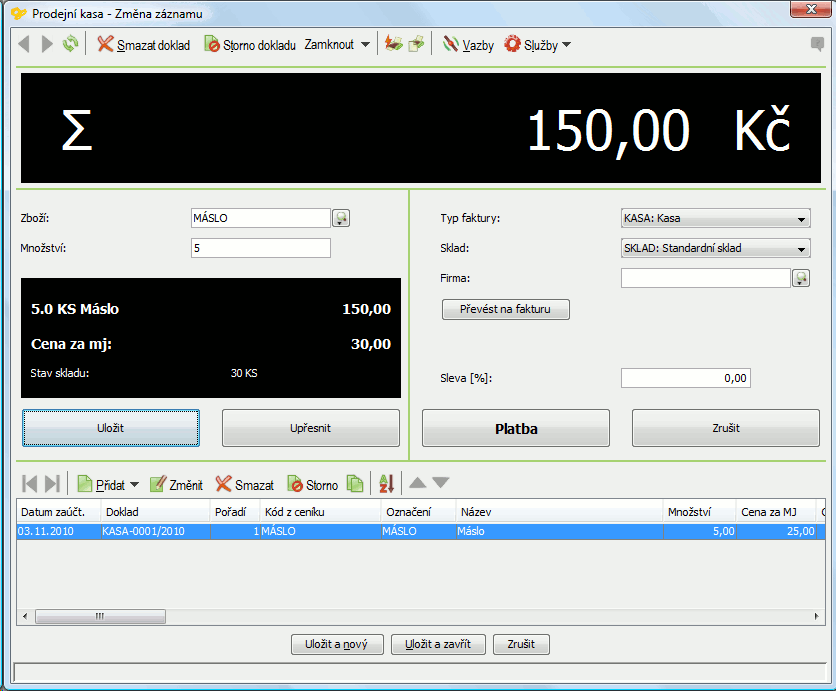Click the Upřesnit button
The image size is (836, 691).
pyautogui.click(x=311, y=428)
